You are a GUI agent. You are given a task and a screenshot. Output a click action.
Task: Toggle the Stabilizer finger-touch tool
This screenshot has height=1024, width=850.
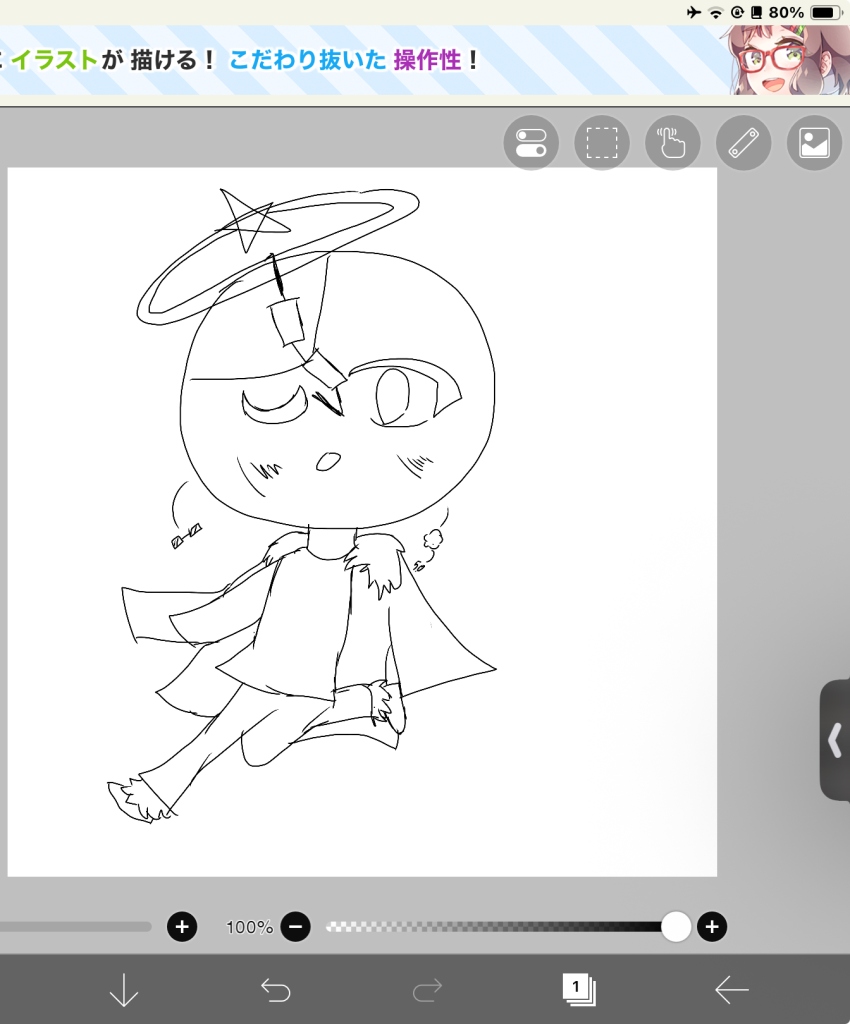(672, 143)
